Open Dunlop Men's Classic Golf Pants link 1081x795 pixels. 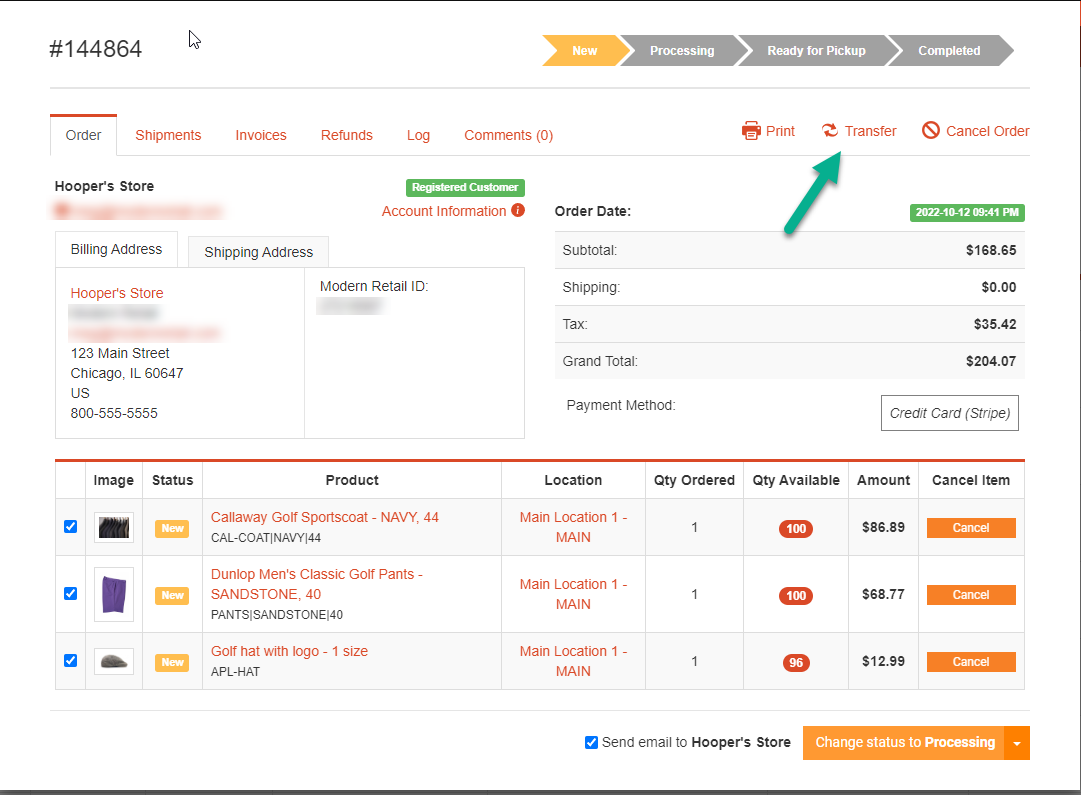coord(316,584)
